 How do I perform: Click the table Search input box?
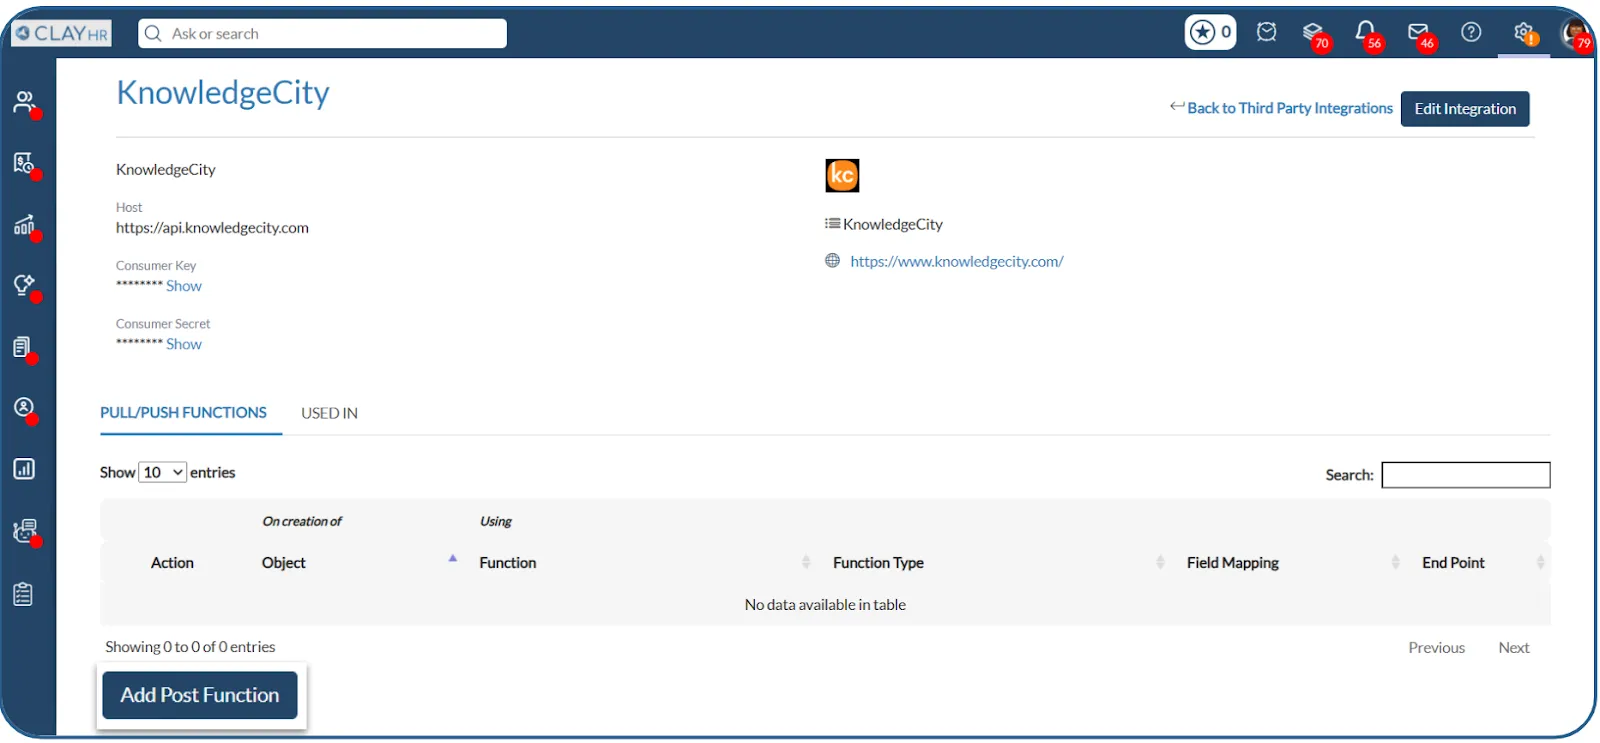click(x=1466, y=475)
